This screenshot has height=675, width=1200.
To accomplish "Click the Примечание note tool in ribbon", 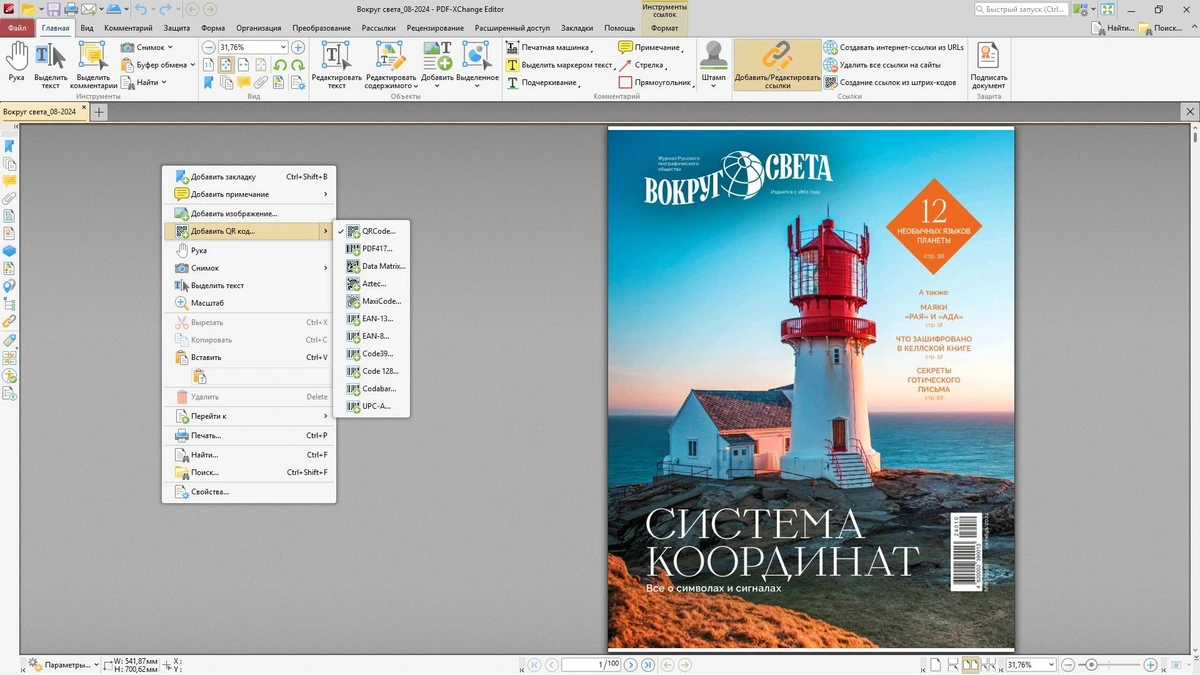I will pos(651,47).
